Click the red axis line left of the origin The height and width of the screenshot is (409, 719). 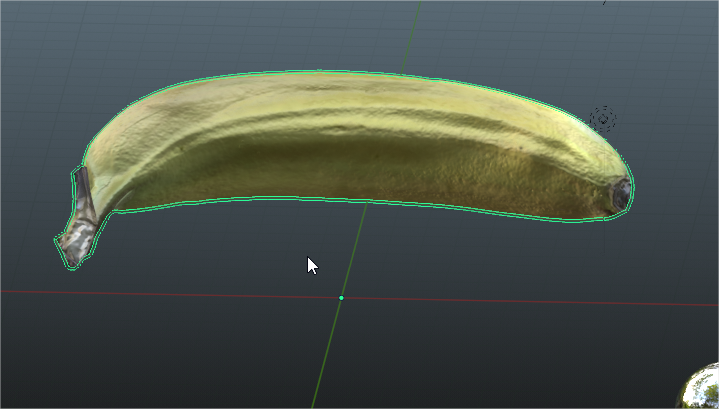150,294
